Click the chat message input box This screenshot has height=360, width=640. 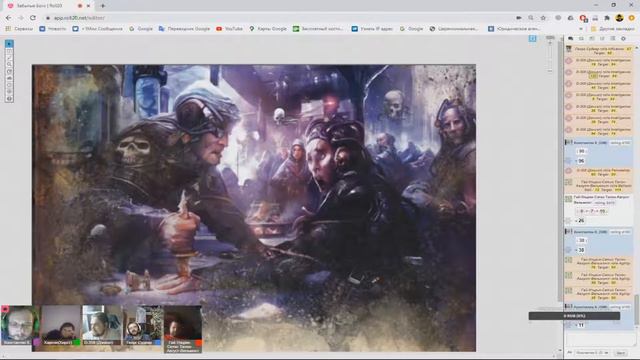pyautogui.click(x=600, y=340)
